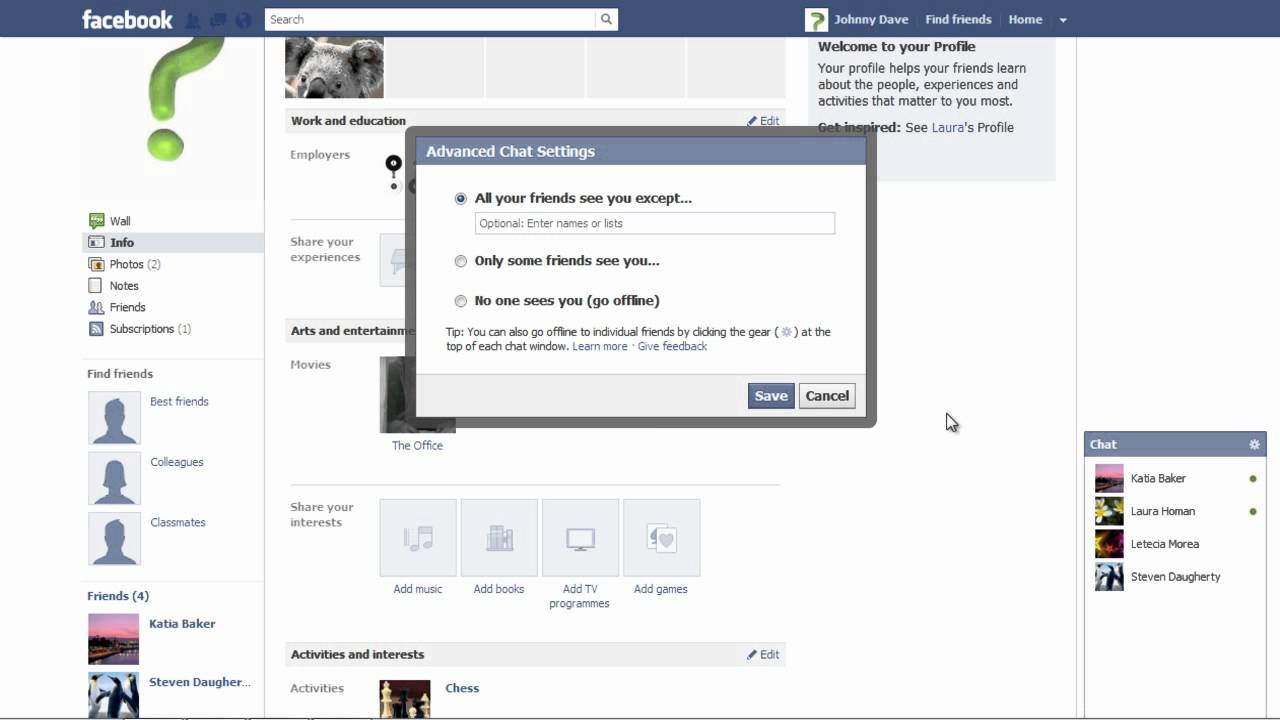Click Katia Baker chat avatar
Viewport: 1280px width, 720px height.
pos(1109,479)
